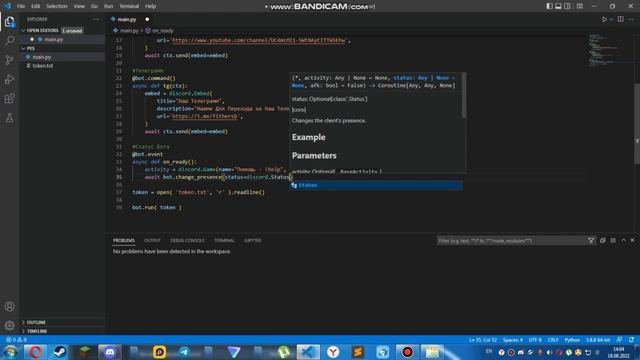Open Telegram from the taskbar
This screenshot has width=640, height=360.
pyautogui.click(x=184, y=352)
